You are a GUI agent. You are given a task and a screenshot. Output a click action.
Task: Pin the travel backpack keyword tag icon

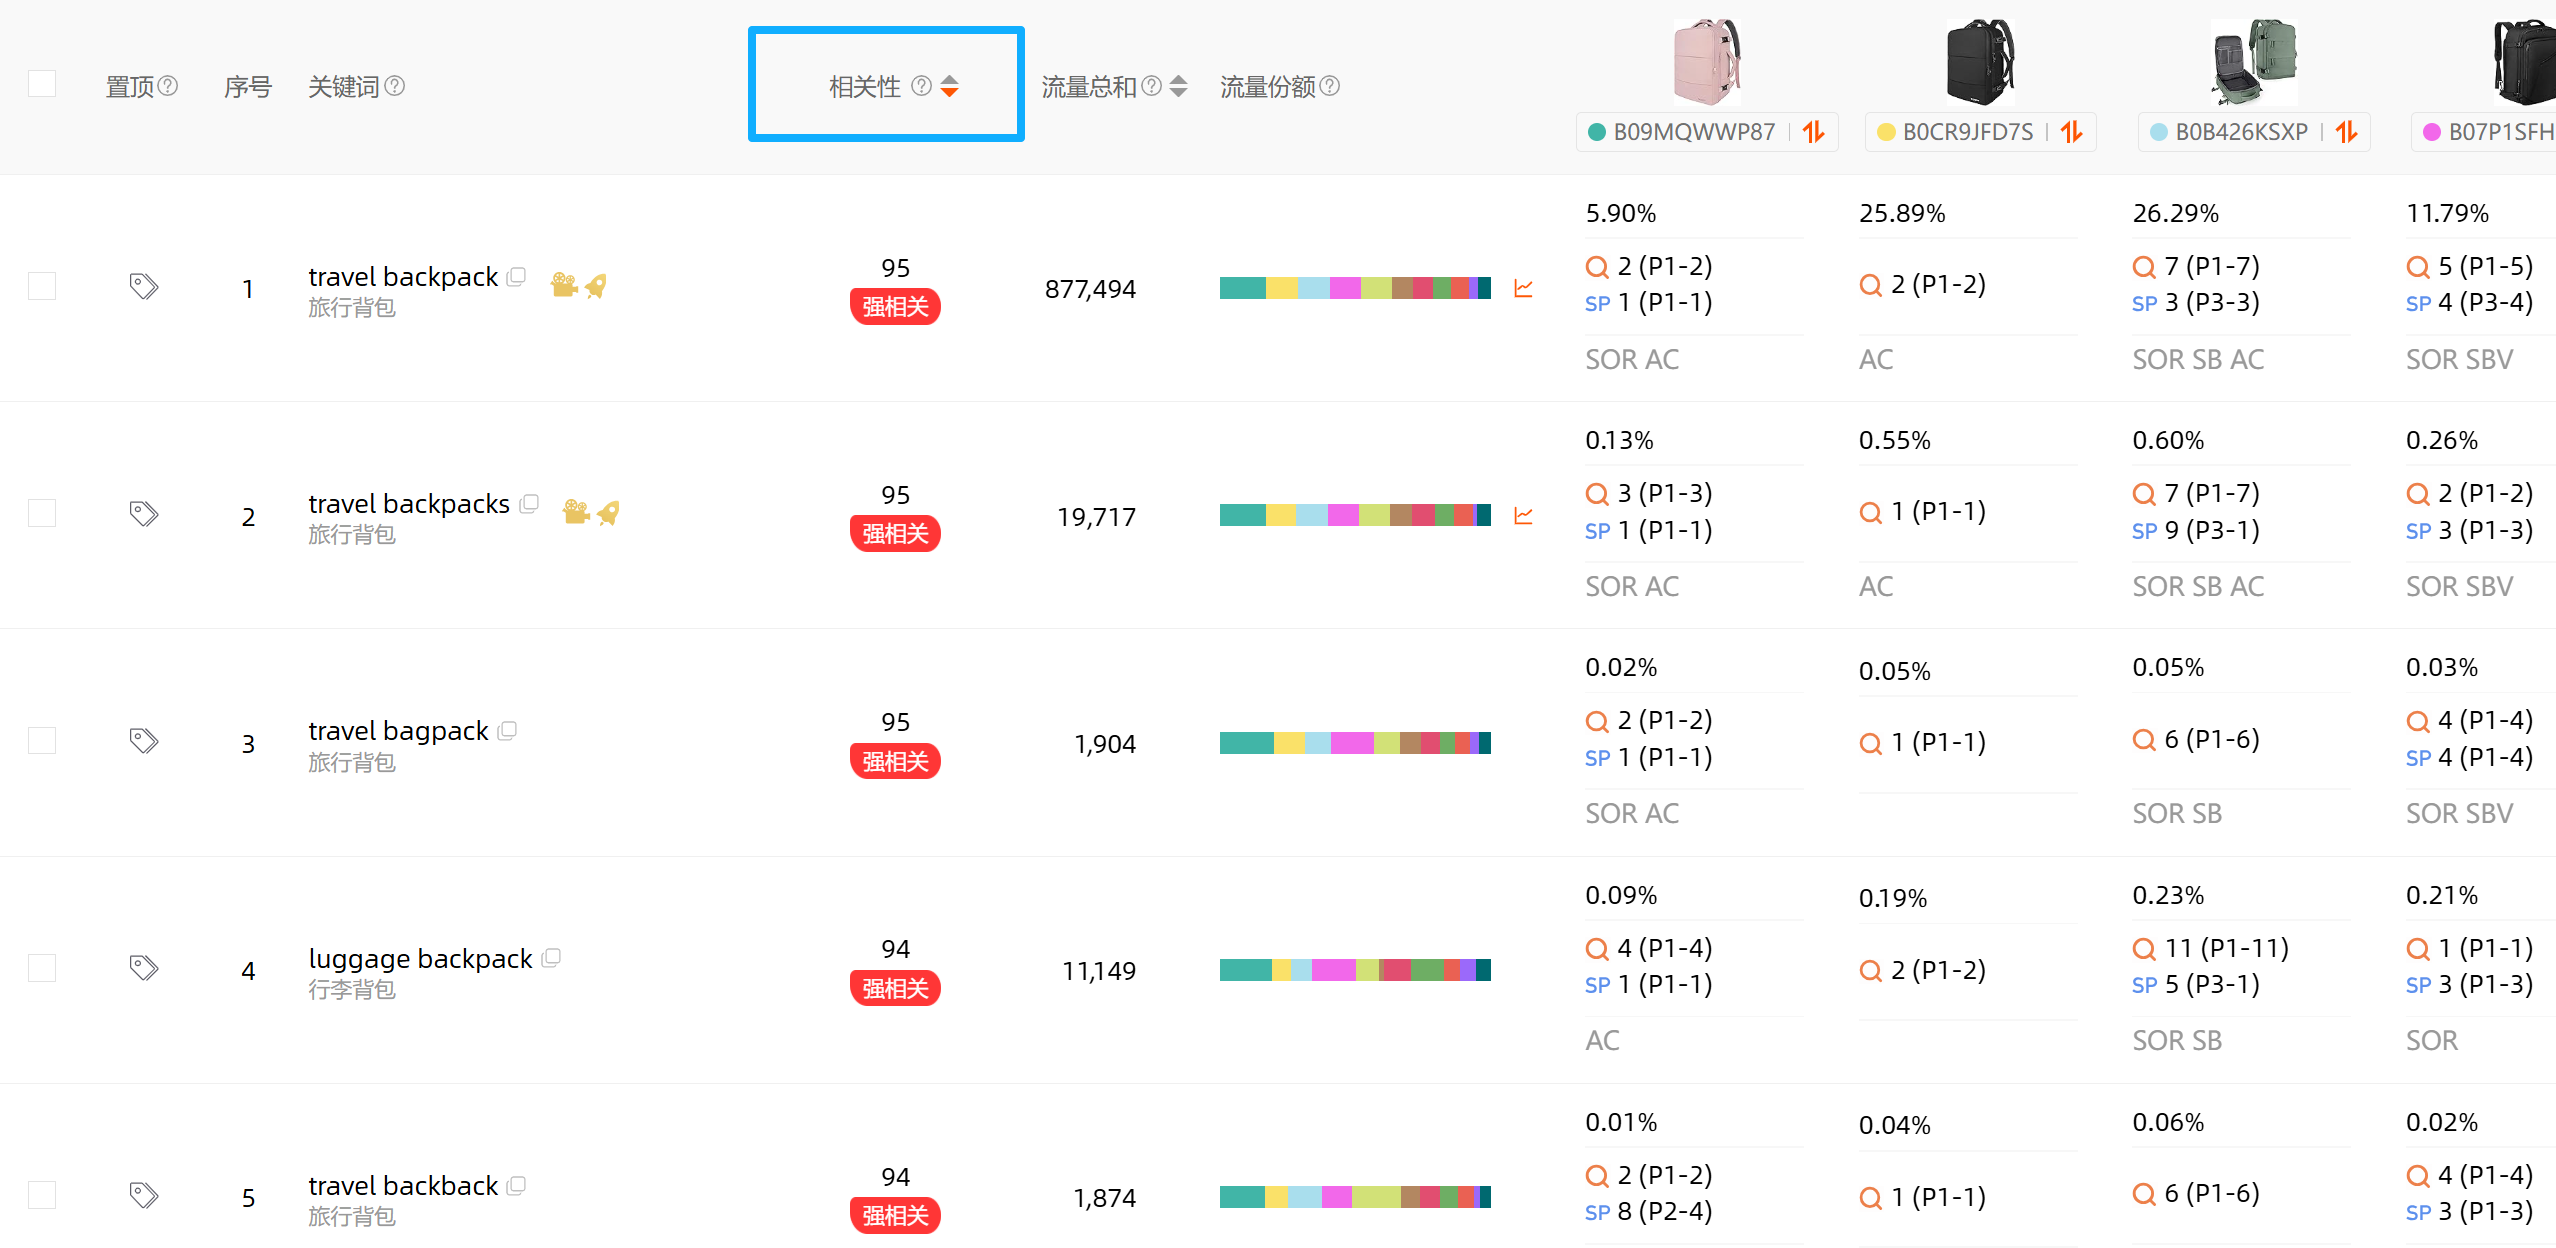point(144,287)
